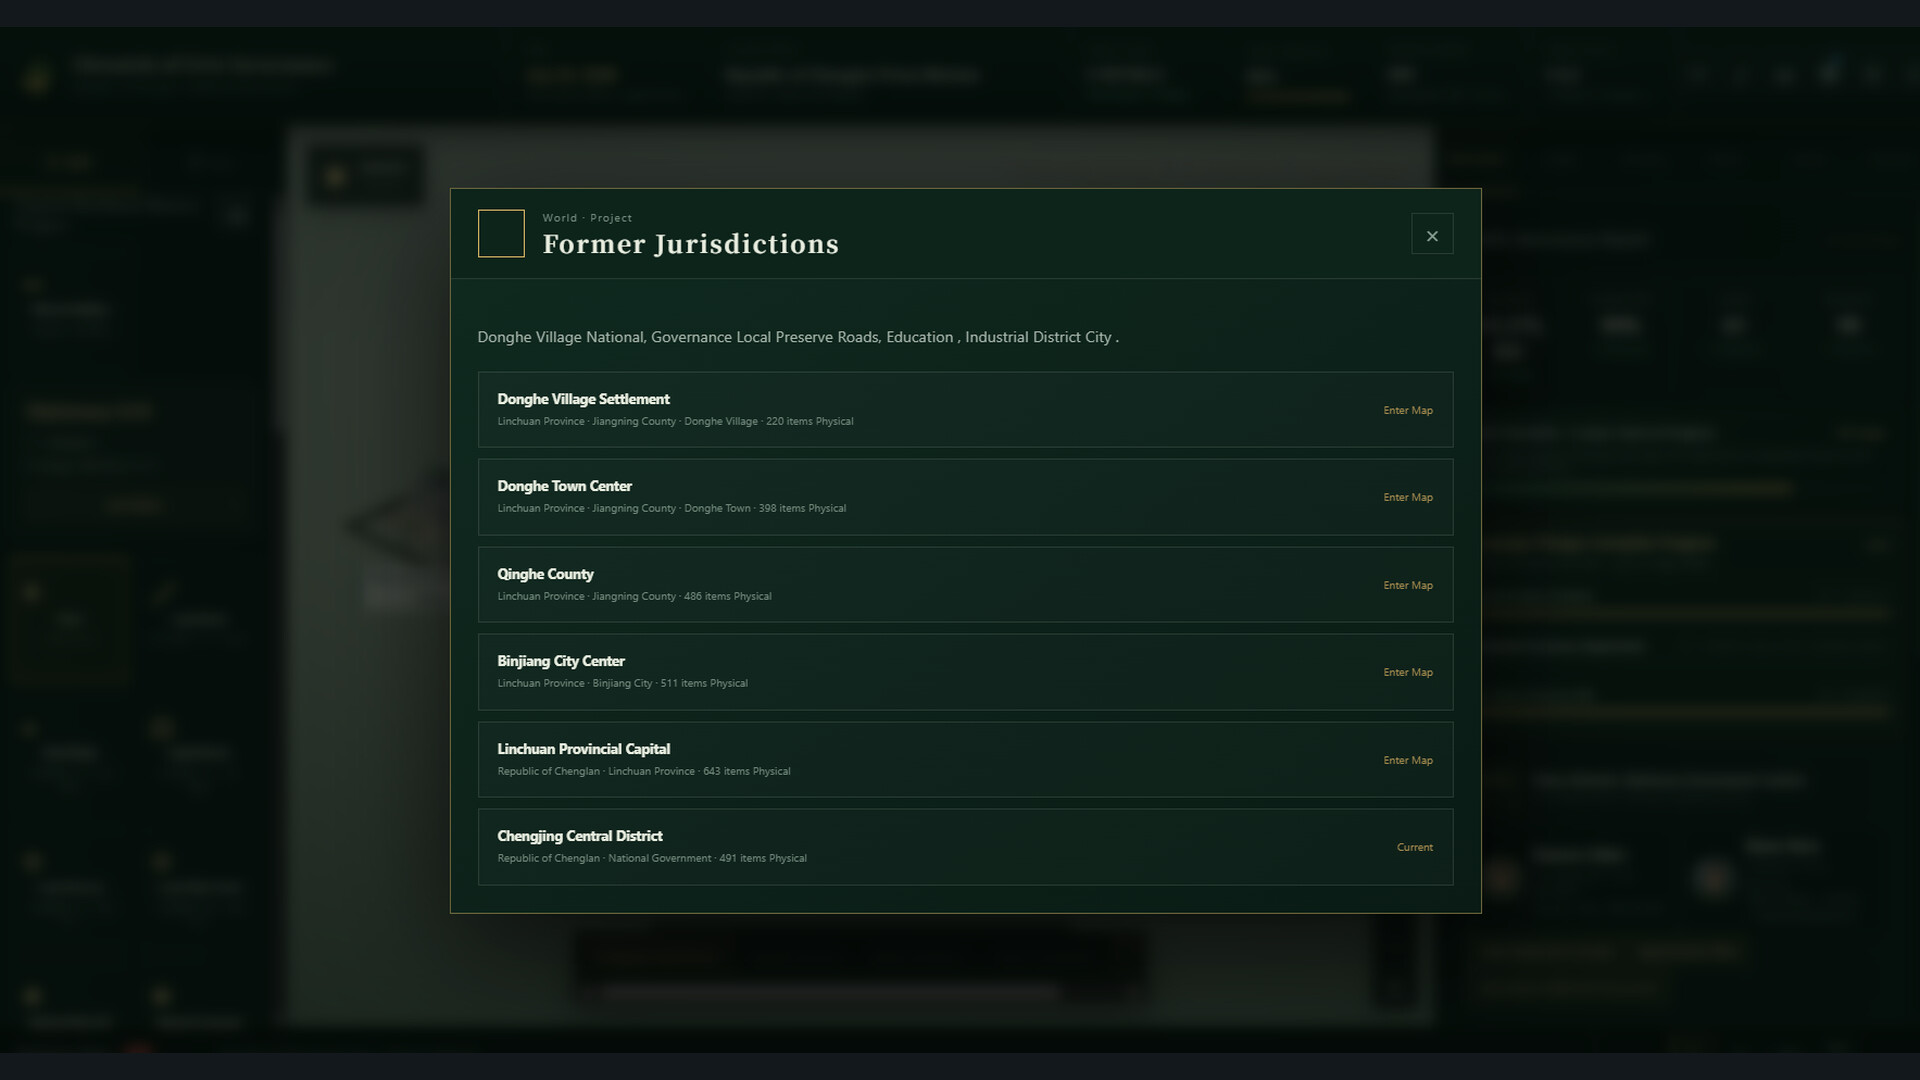
Task: Click Enter Map for Binjiang City Center
Action: (x=1408, y=672)
